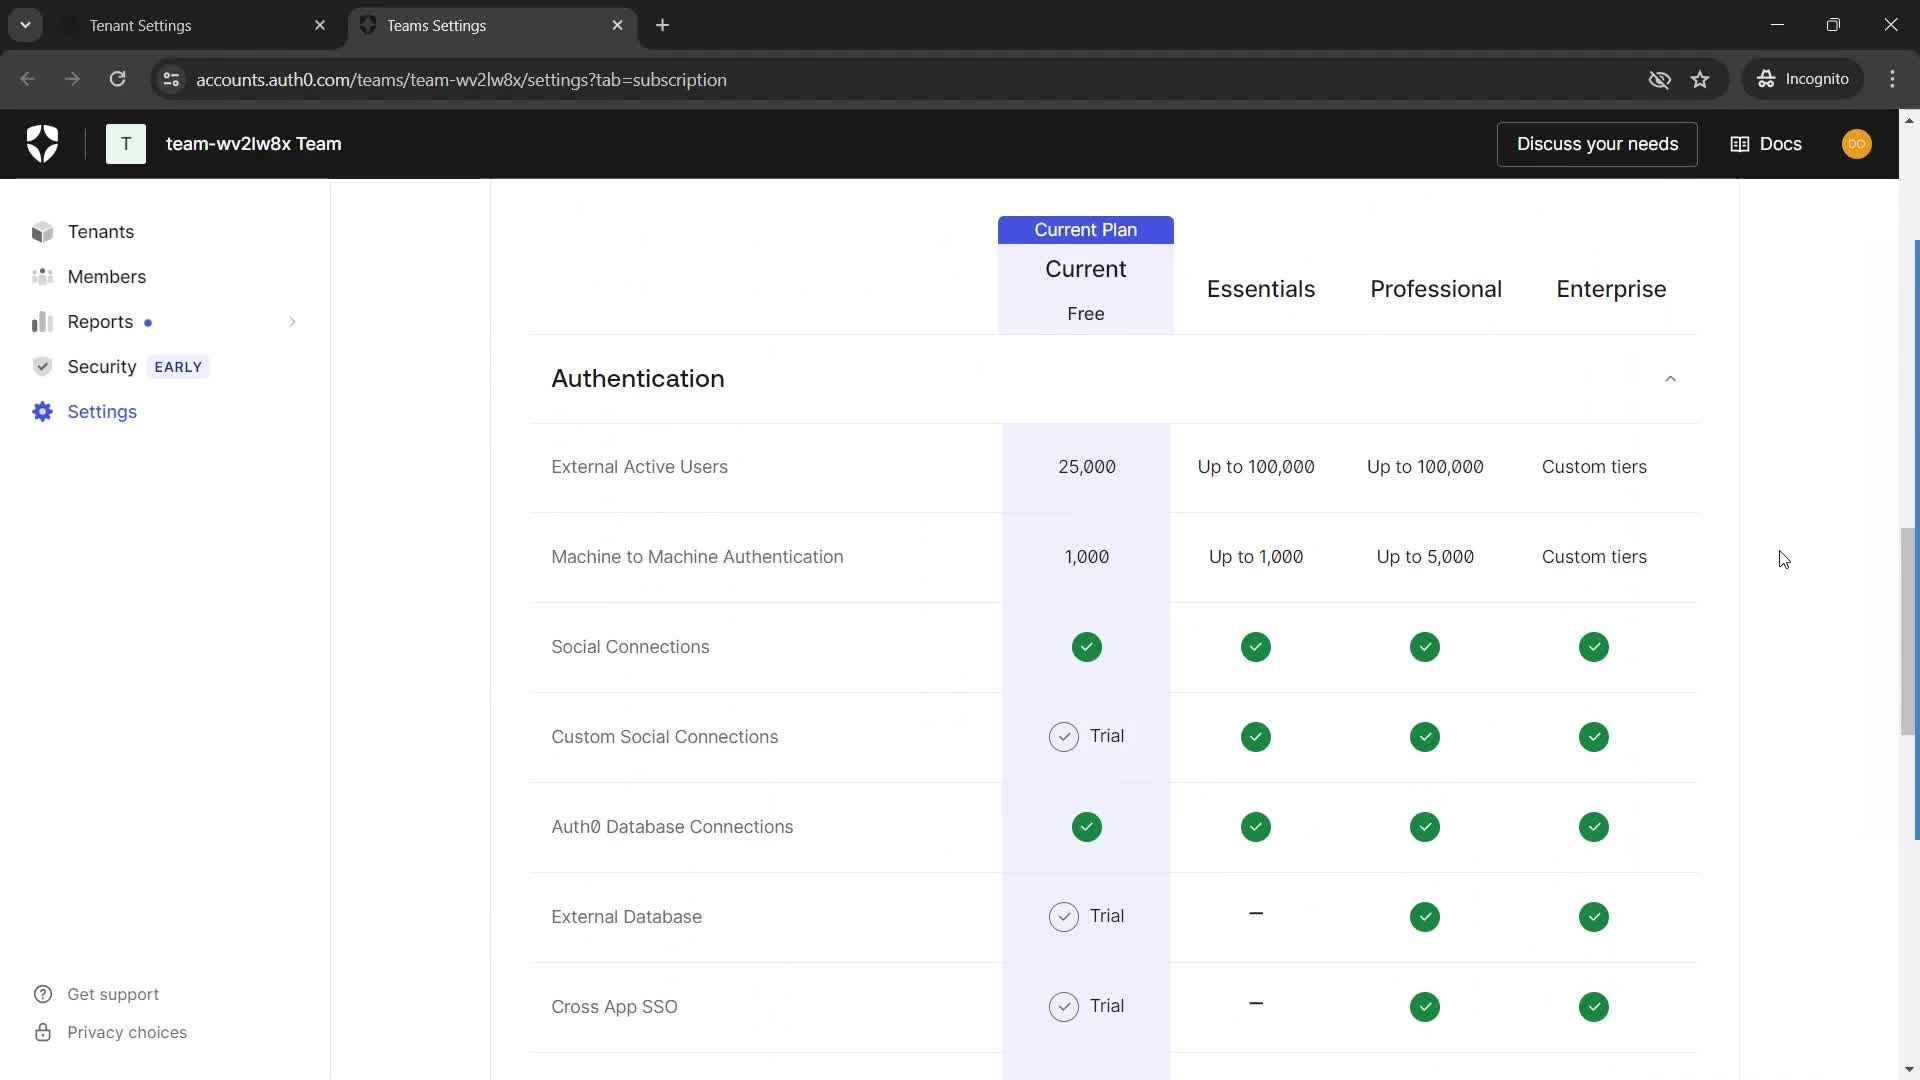This screenshot has width=1920, height=1080.
Task: Click the Privacy choices lock icon
Action: point(43,1032)
